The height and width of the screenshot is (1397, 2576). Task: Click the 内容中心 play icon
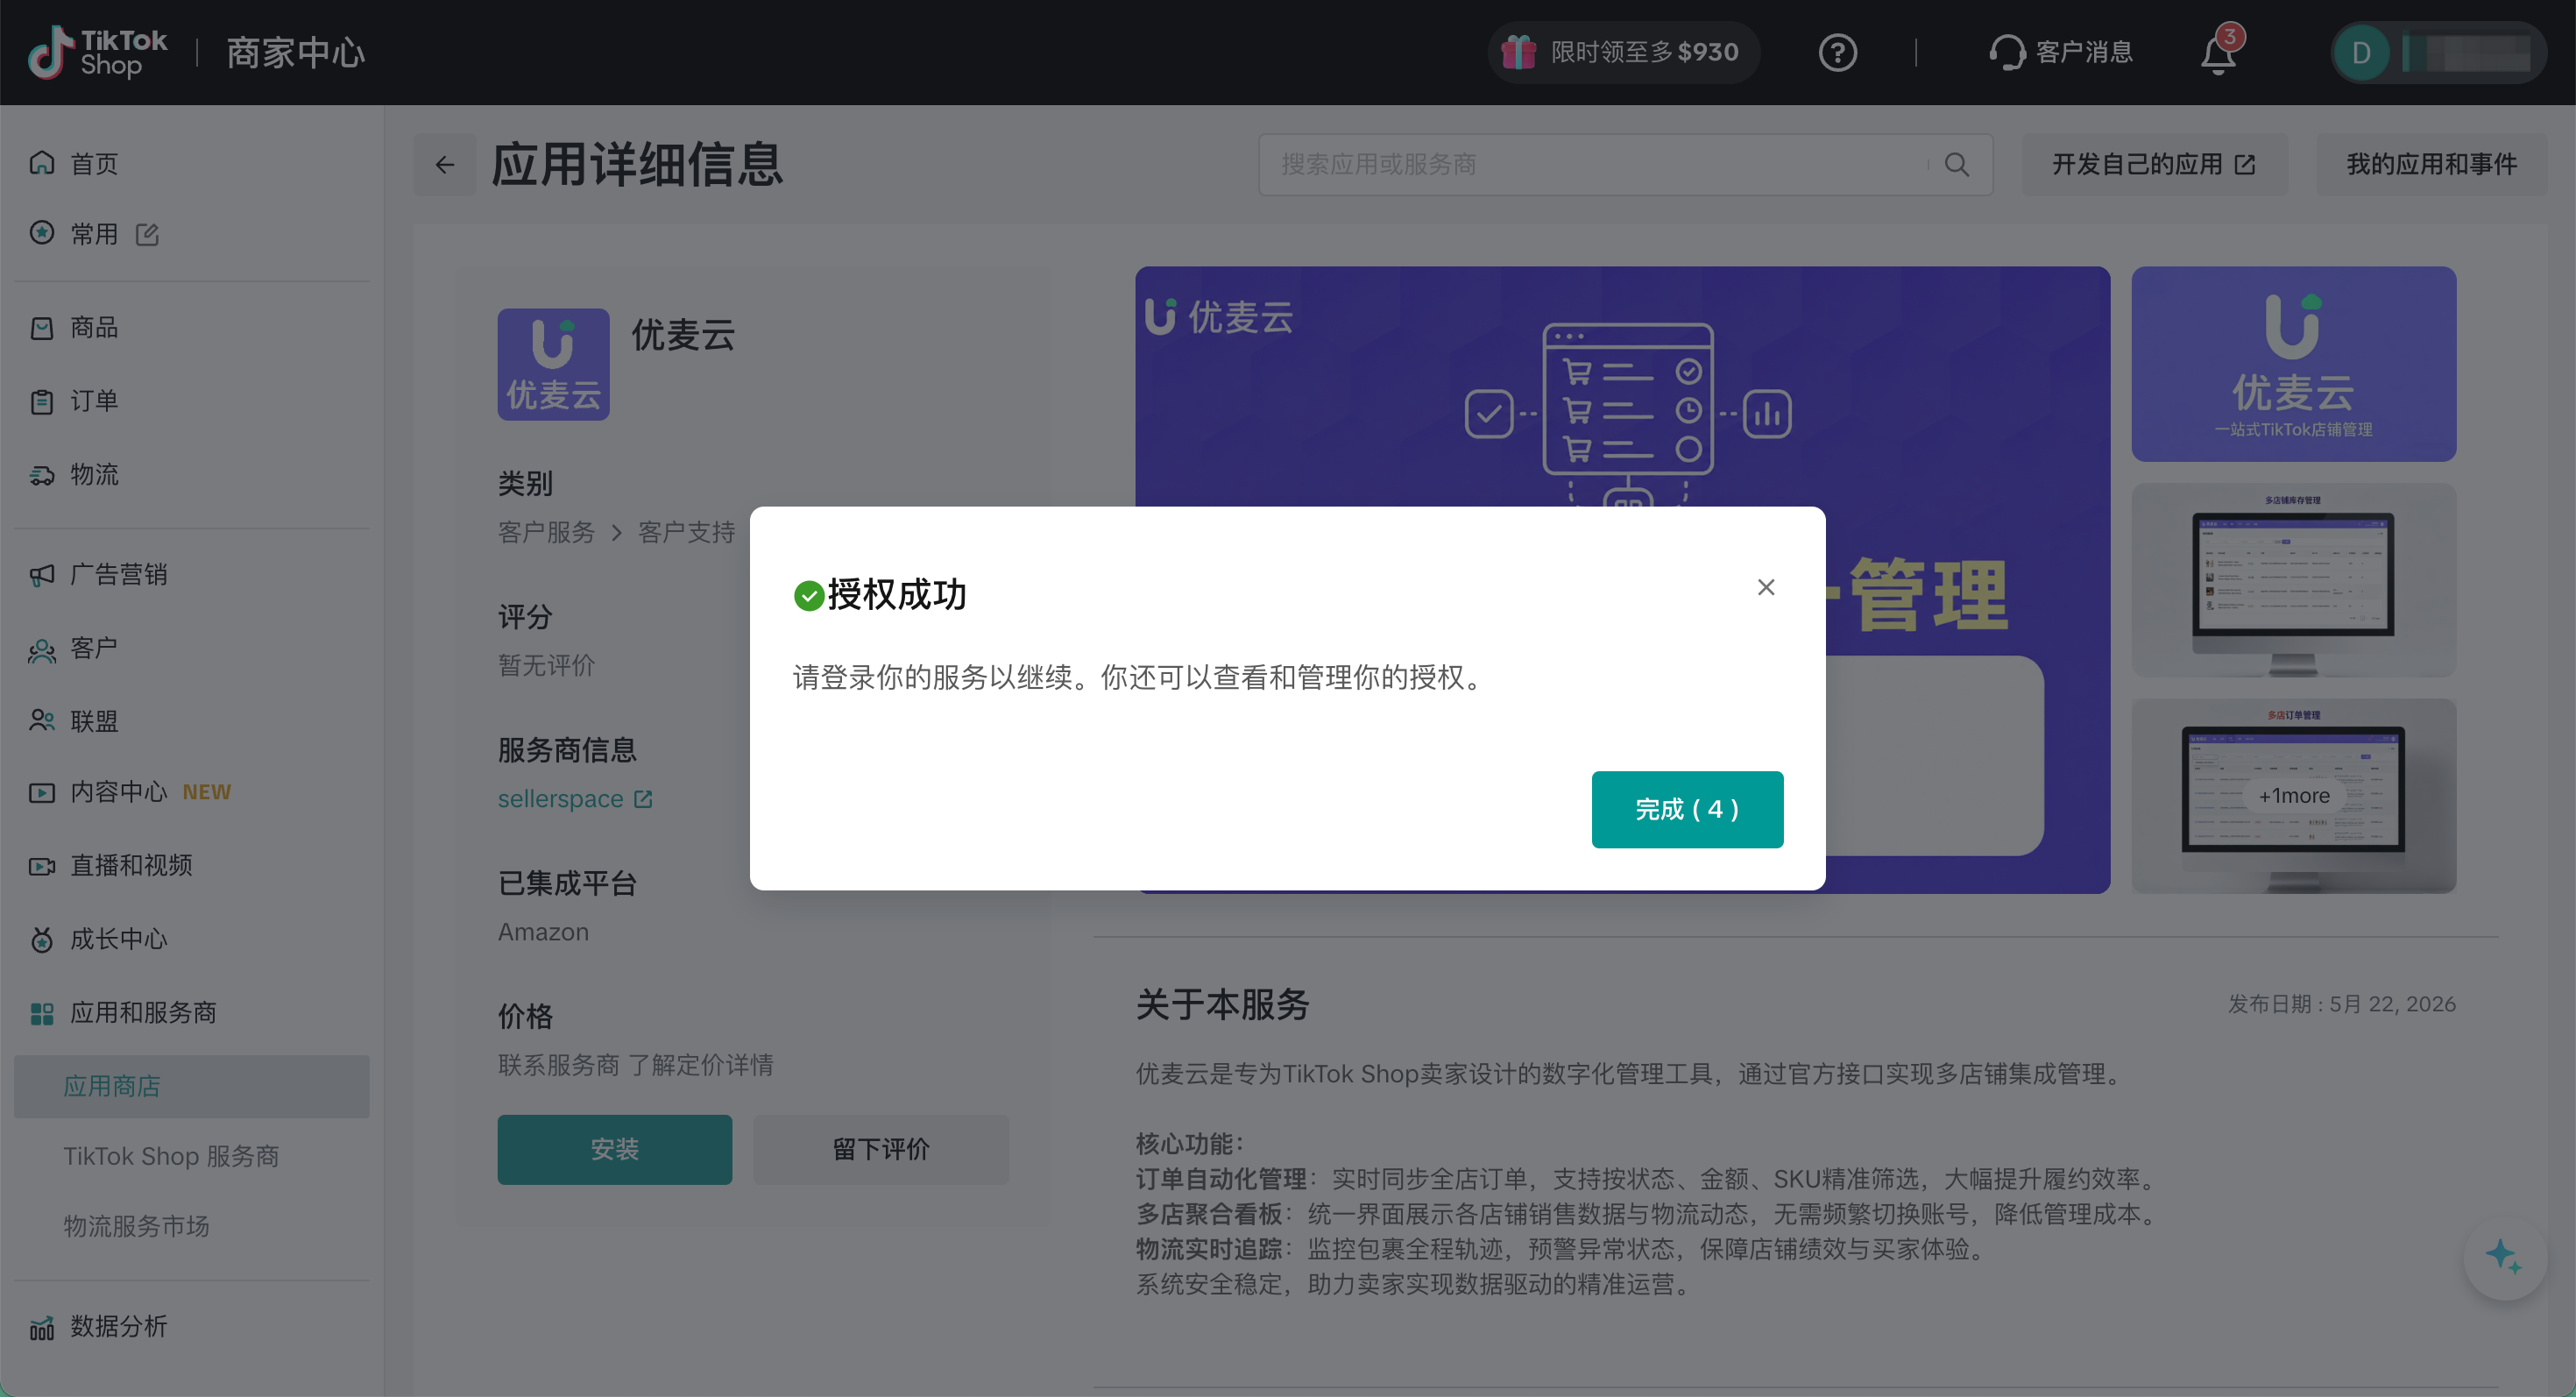[41, 792]
